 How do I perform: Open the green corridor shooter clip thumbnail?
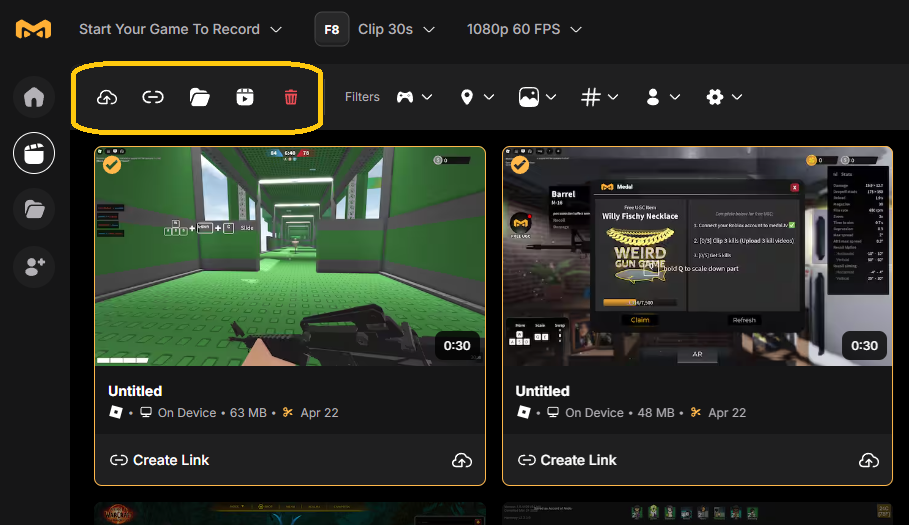tap(290, 256)
